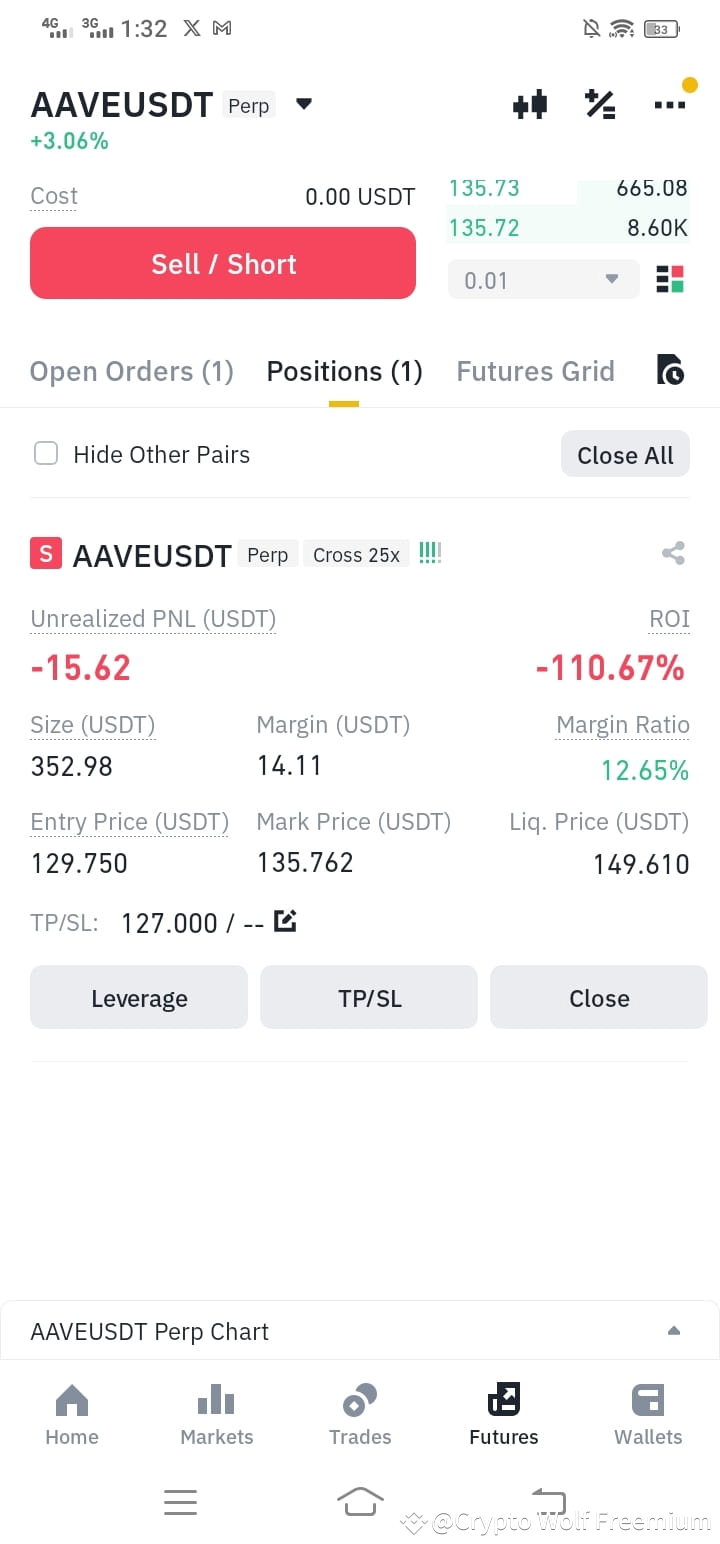Open the more options three-dot menu
720x1544 pixels.
670,103
